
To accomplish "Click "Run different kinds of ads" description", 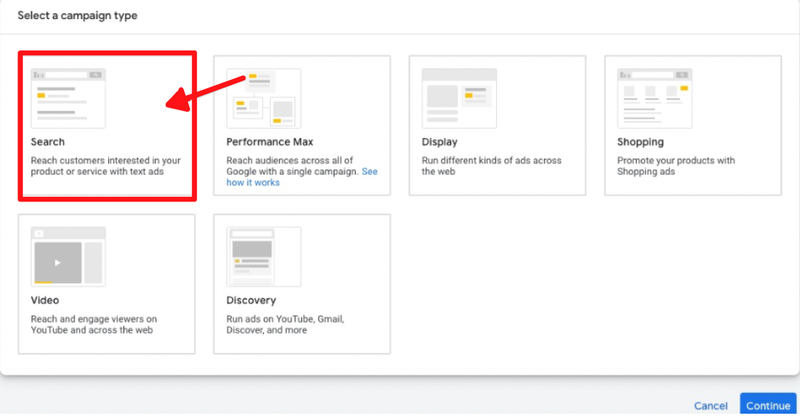I will 491,166.
